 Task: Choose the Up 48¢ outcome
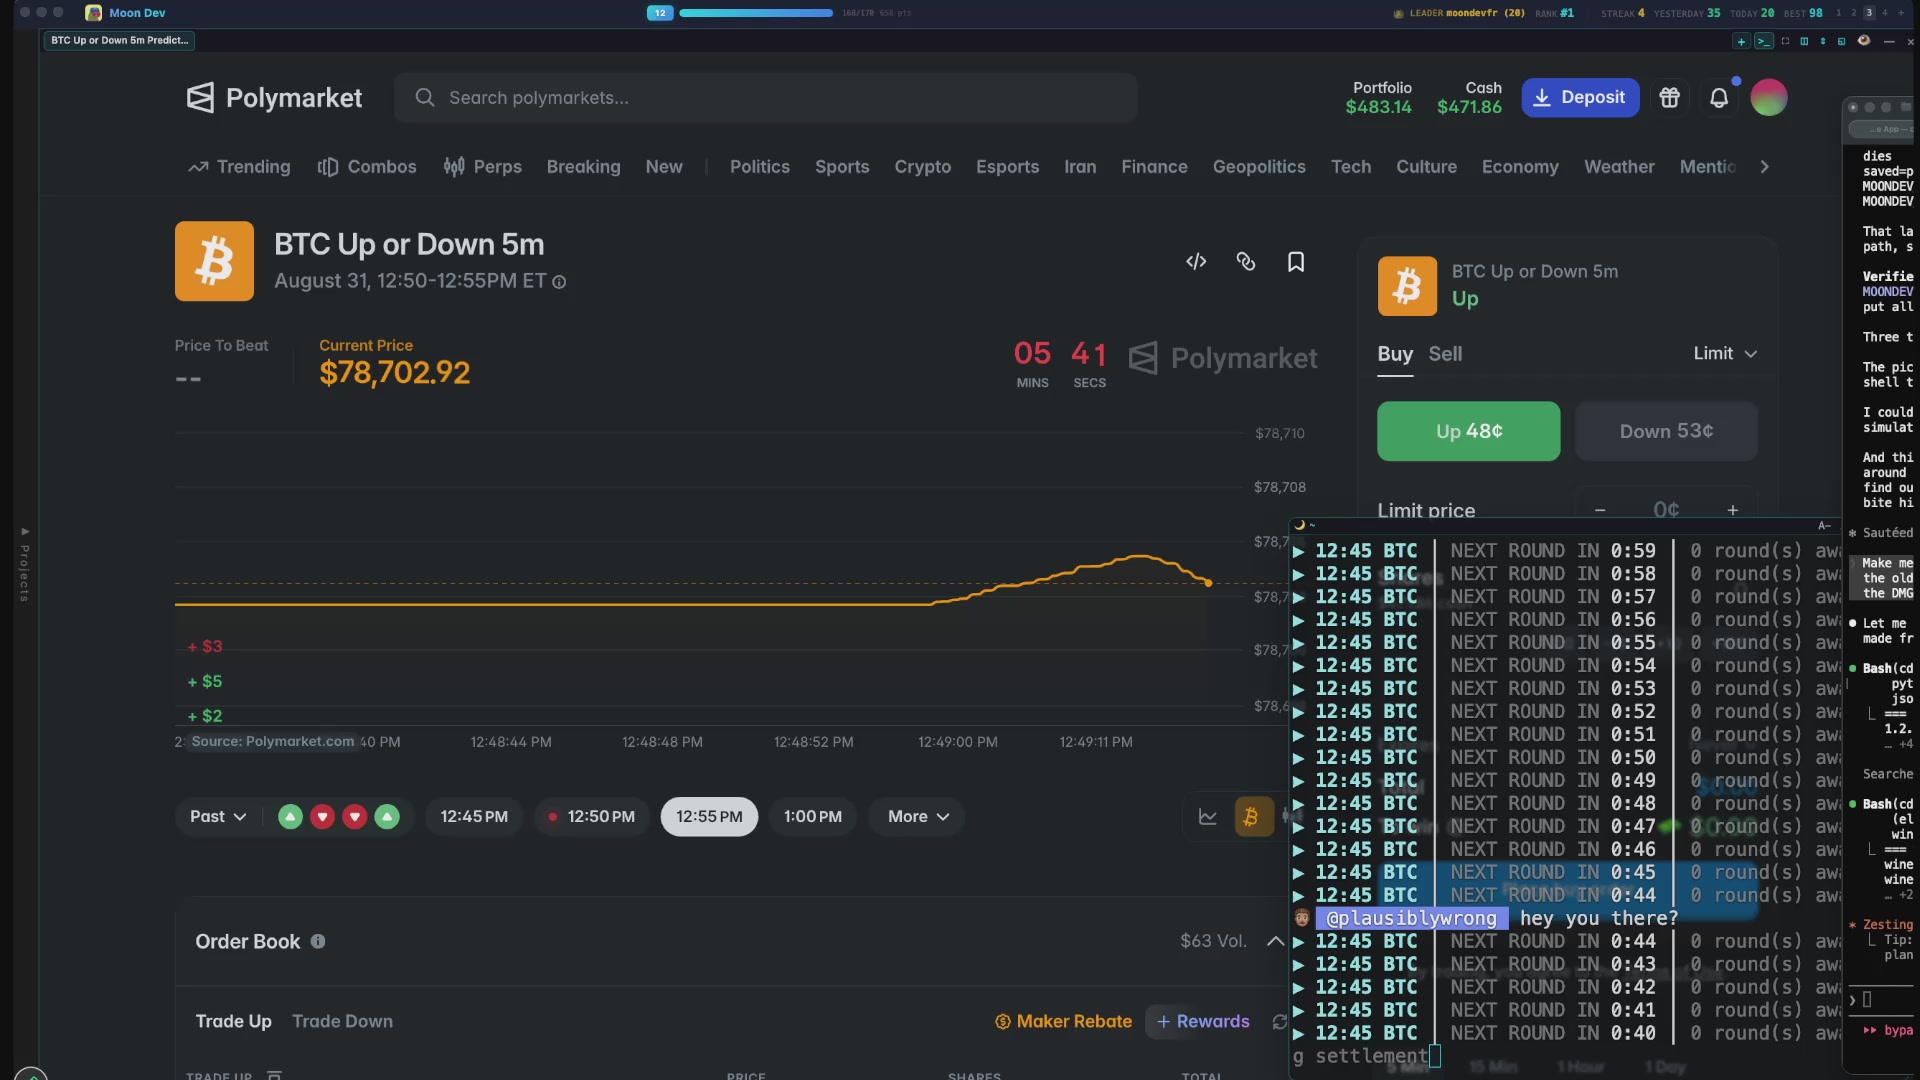click(x=1468, y=431)
